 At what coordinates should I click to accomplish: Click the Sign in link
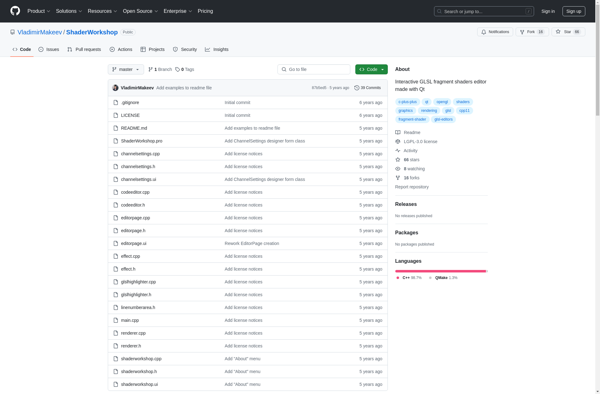[548, 11]
